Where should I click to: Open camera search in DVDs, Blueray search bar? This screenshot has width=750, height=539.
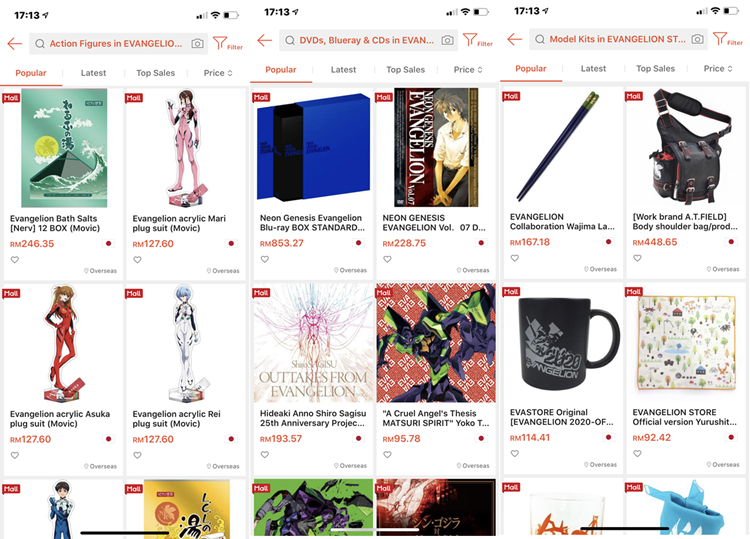click(447, 40)
